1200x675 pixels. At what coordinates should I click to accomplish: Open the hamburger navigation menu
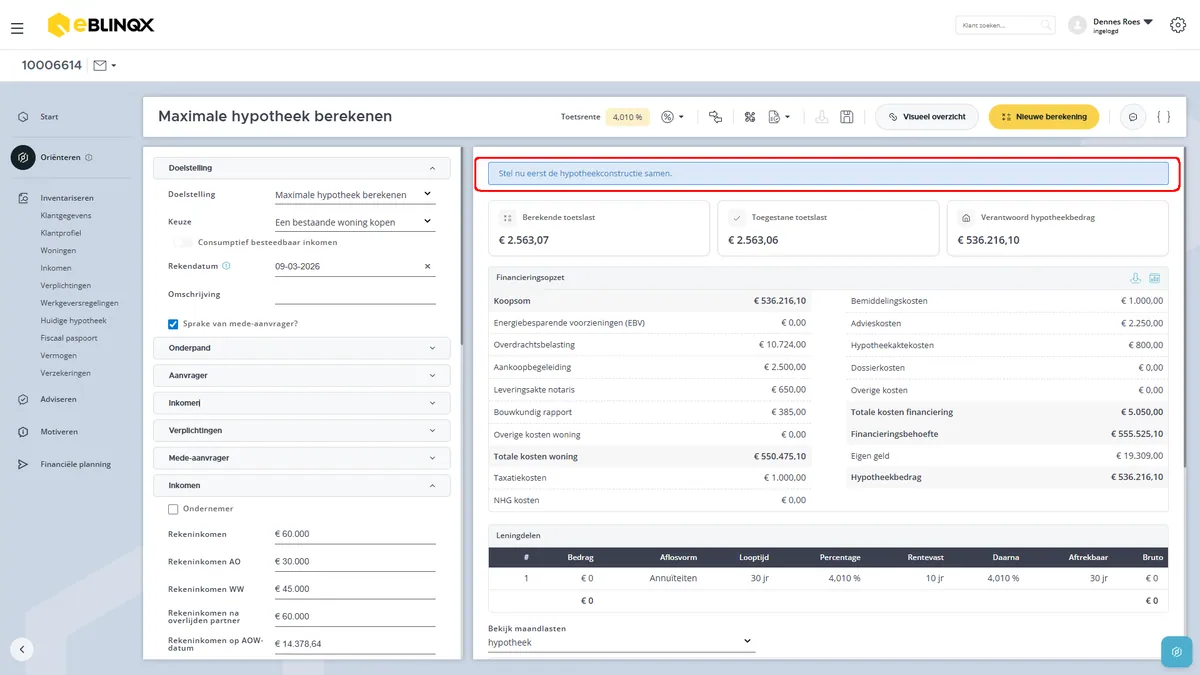coord(17,27)
